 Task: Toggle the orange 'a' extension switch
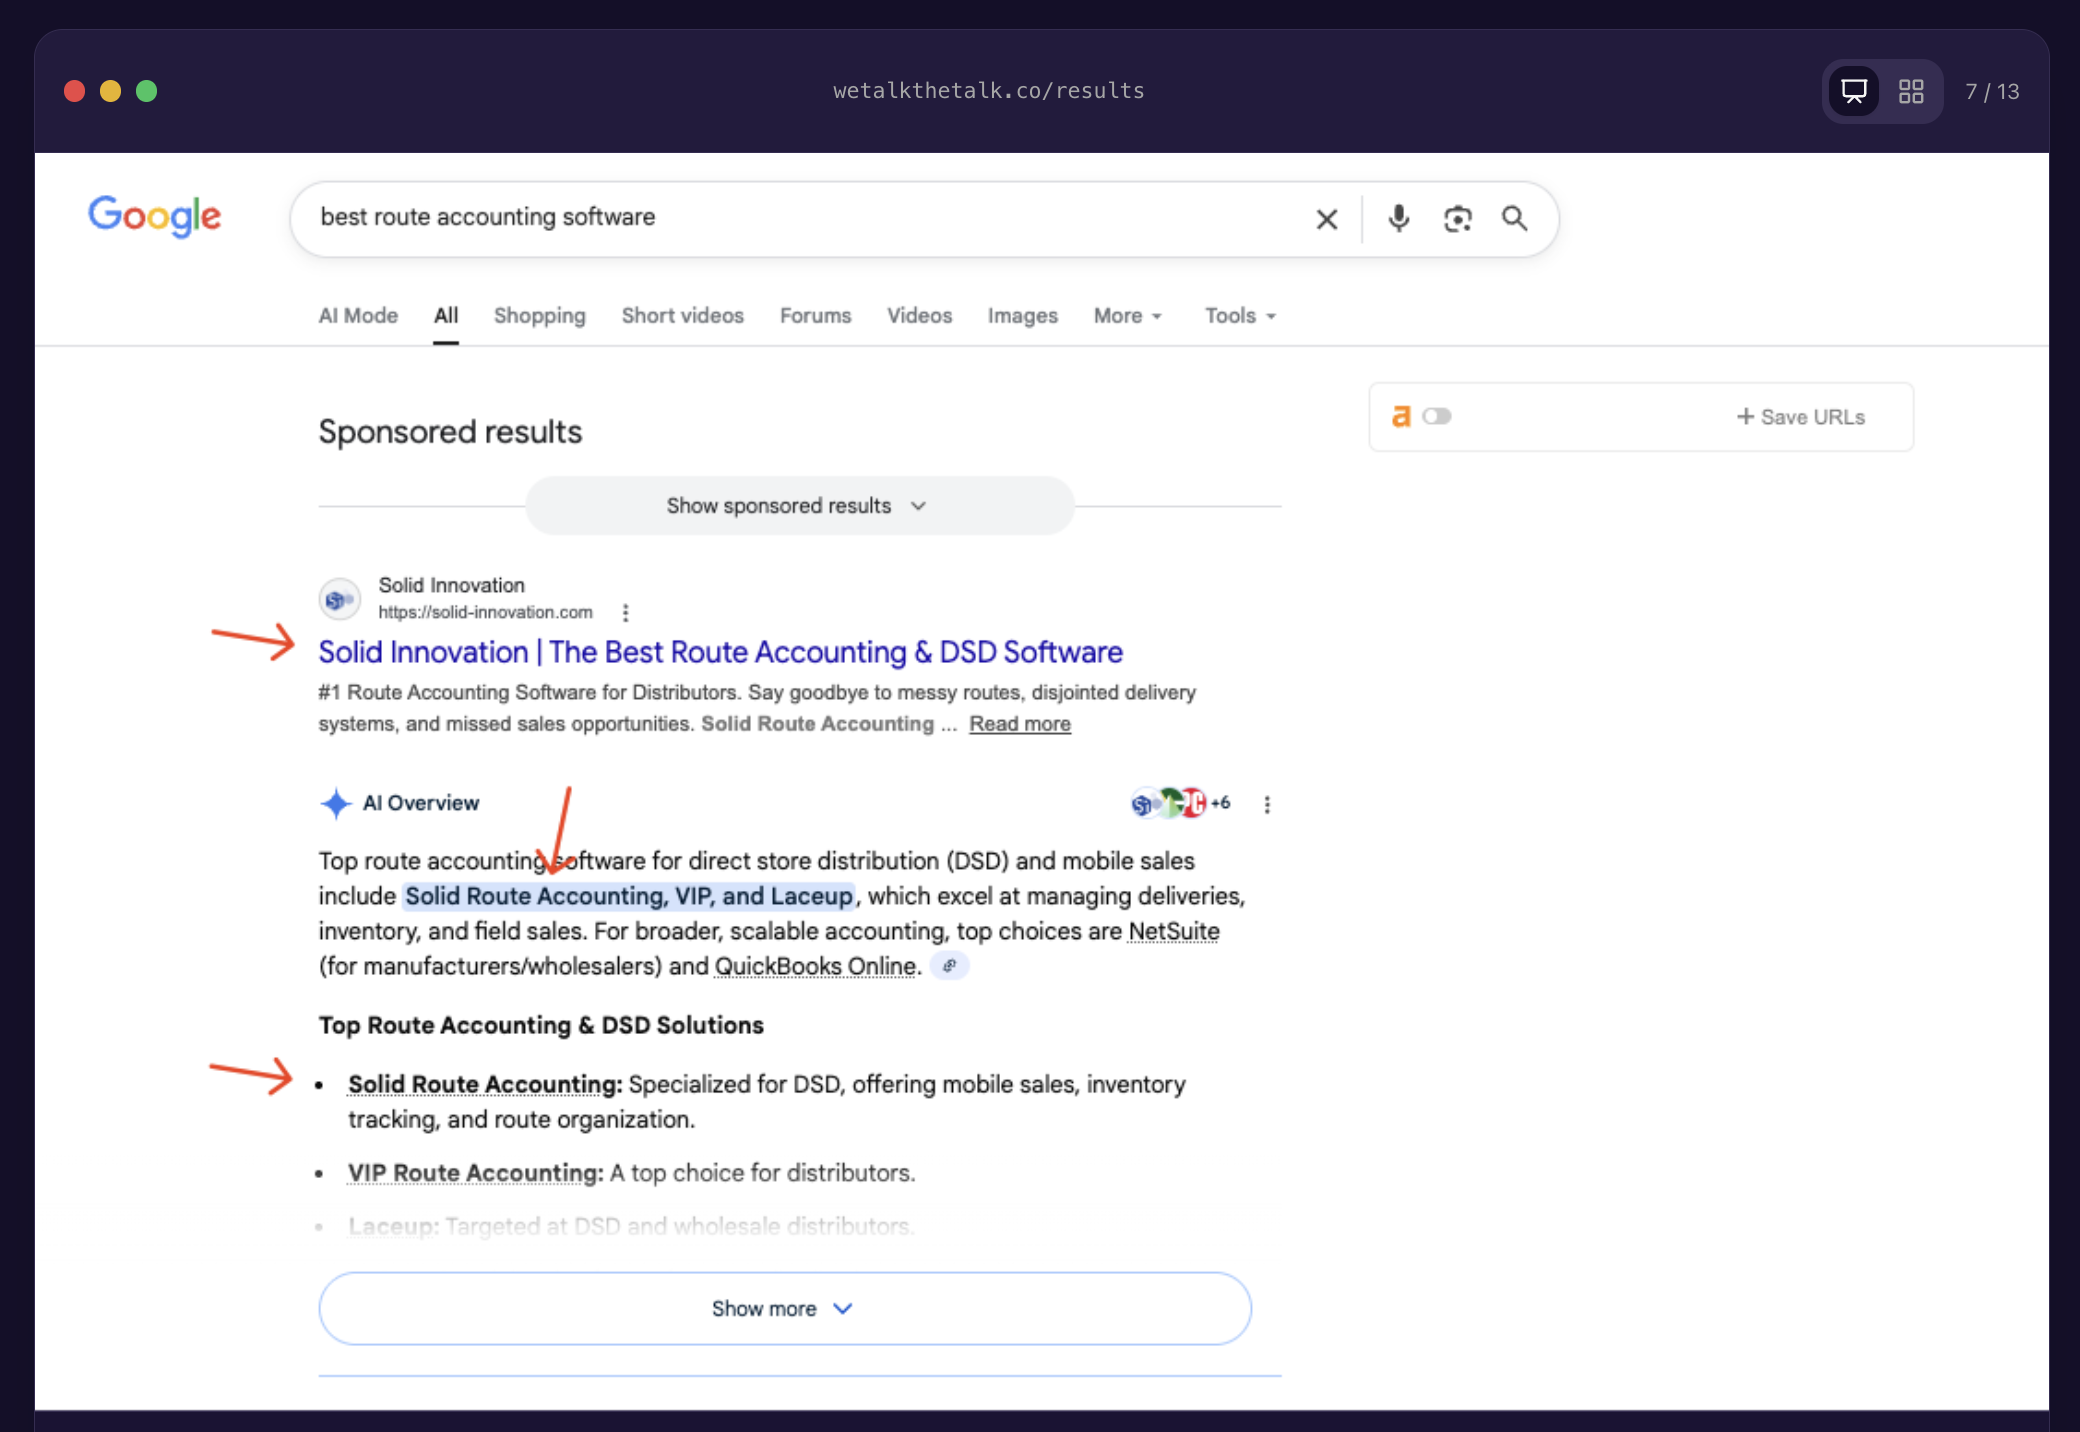pyautogui.click(x=1436, y=416)
